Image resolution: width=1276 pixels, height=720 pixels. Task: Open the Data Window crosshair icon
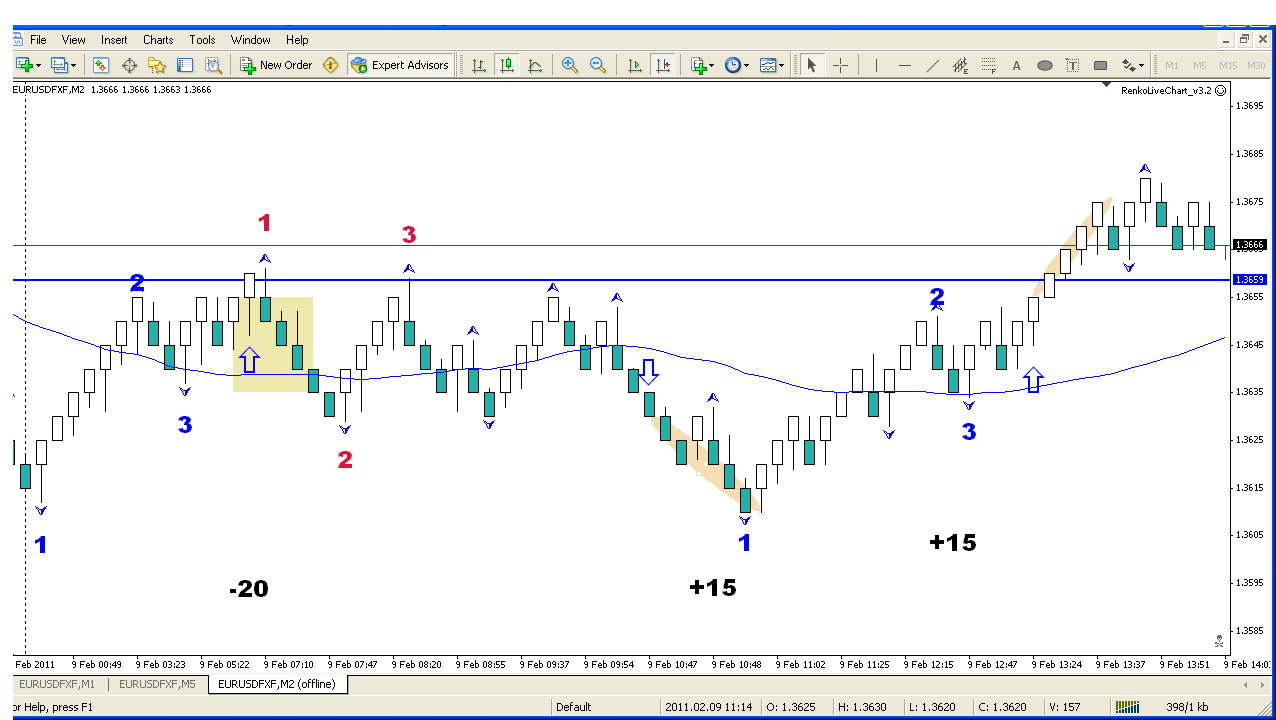click(x=129, y=65)
